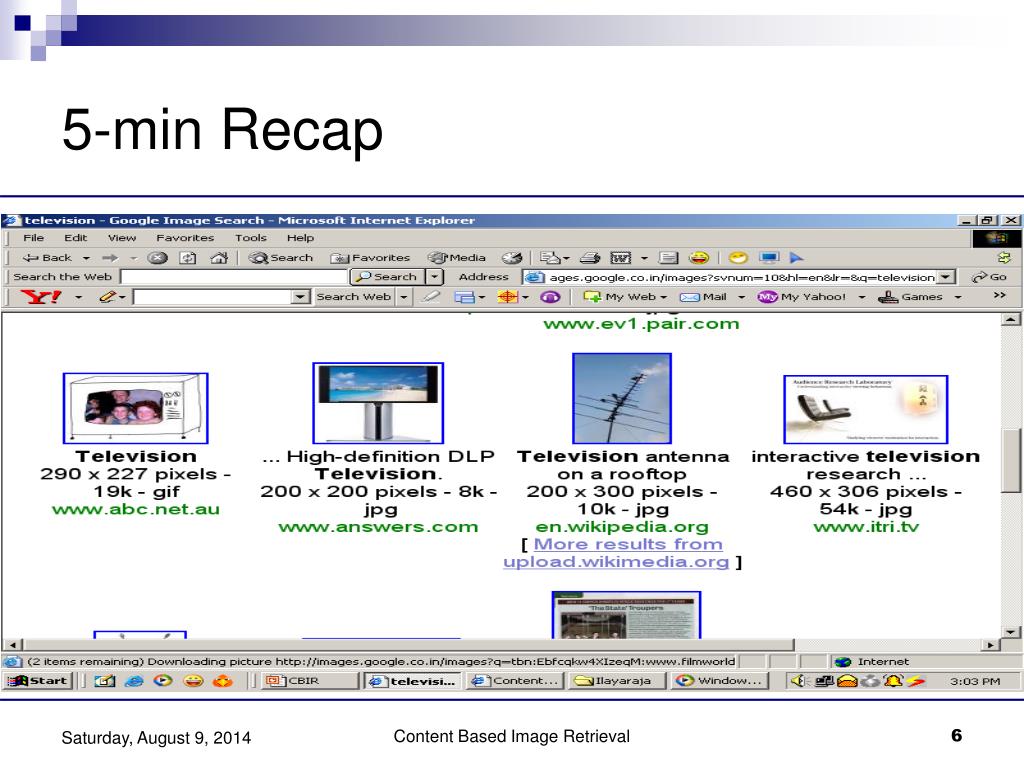The width and height of the screenshot is (1024, 768).
Task: Click the horizontal scrollbar right arrow
Action: coord(991,645)
